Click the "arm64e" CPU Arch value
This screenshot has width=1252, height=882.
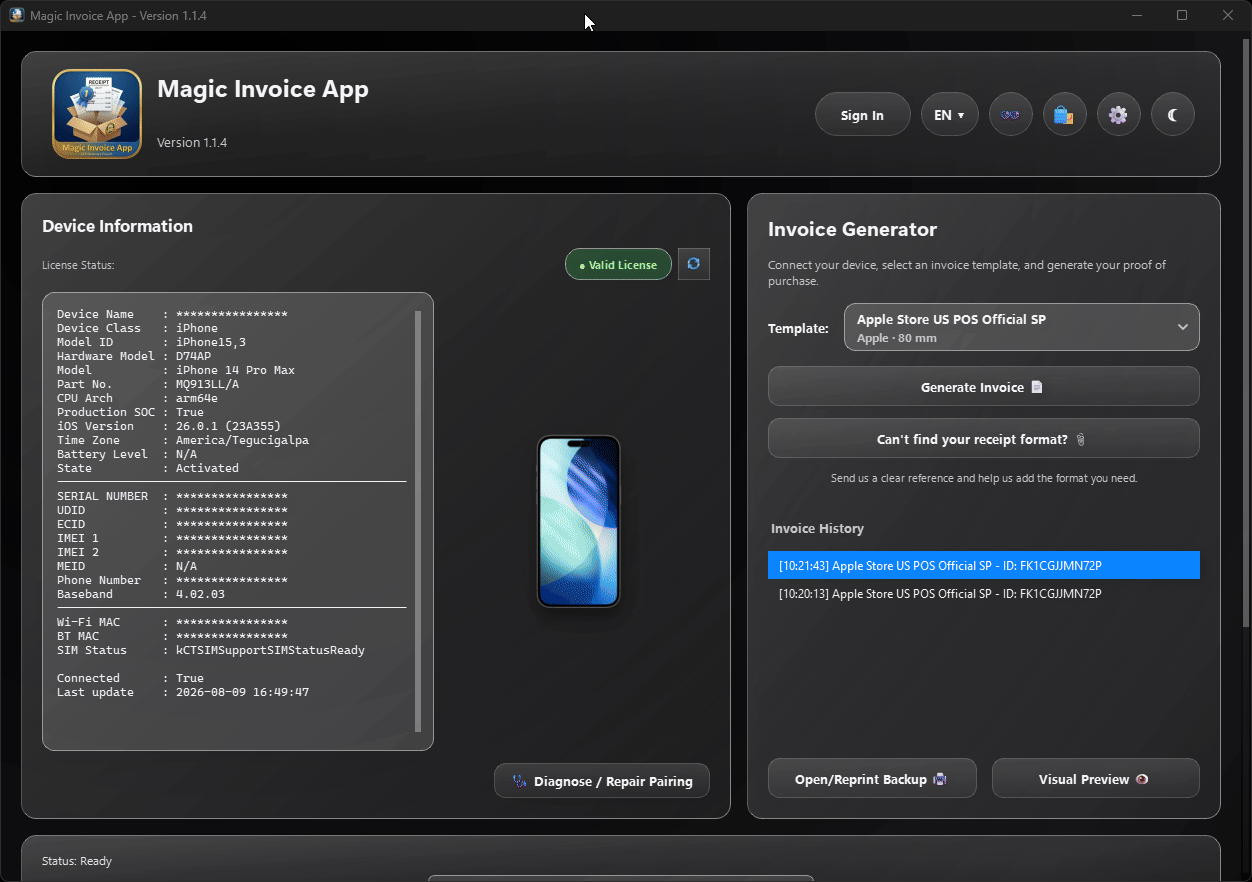pyautogui.click(x=197, y=398)
